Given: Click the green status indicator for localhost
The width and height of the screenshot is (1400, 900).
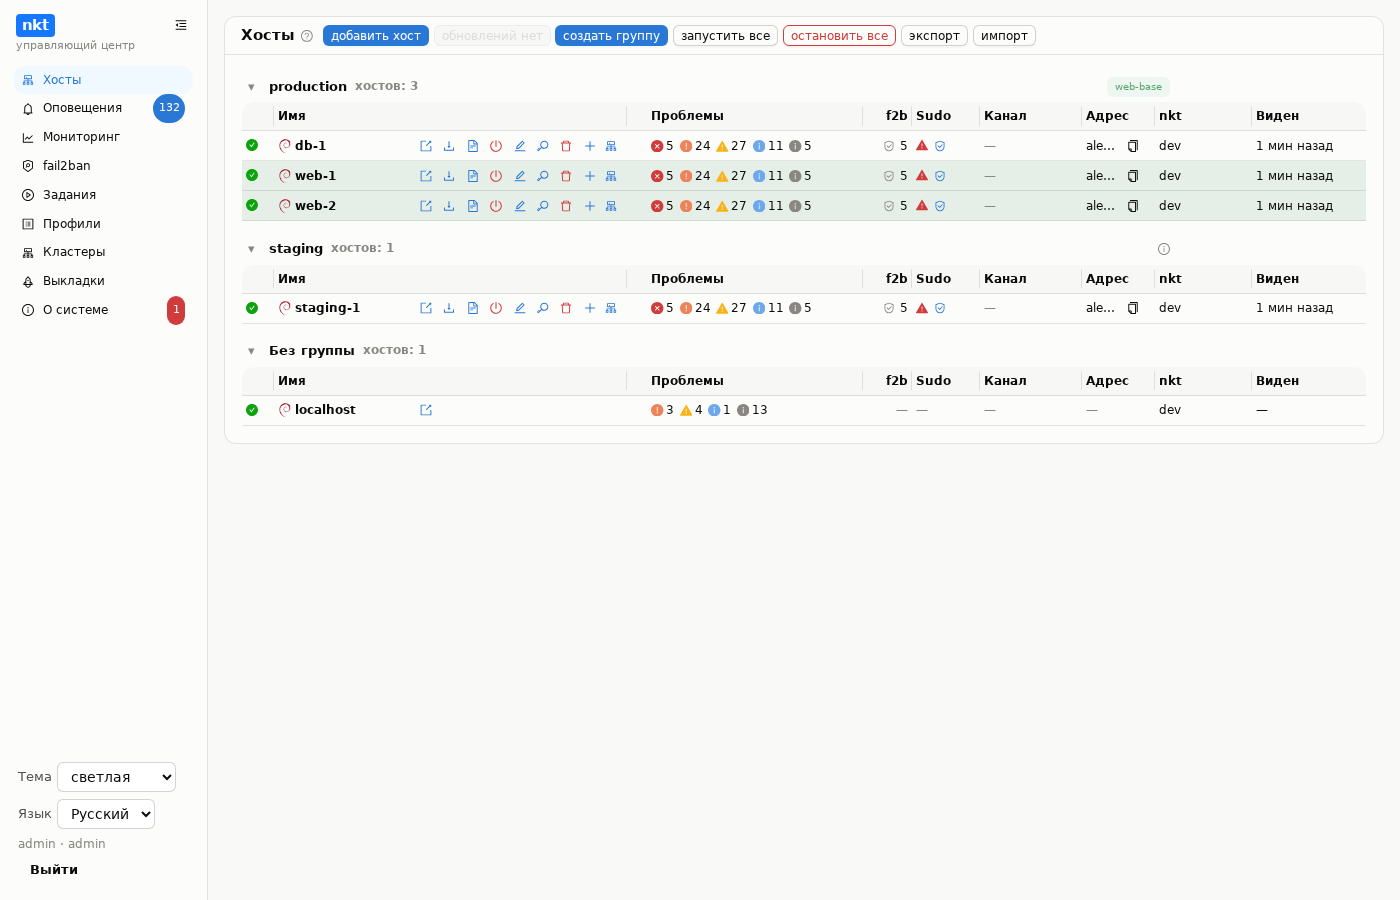Looking at the screenshot, I should tap(252, 410).
